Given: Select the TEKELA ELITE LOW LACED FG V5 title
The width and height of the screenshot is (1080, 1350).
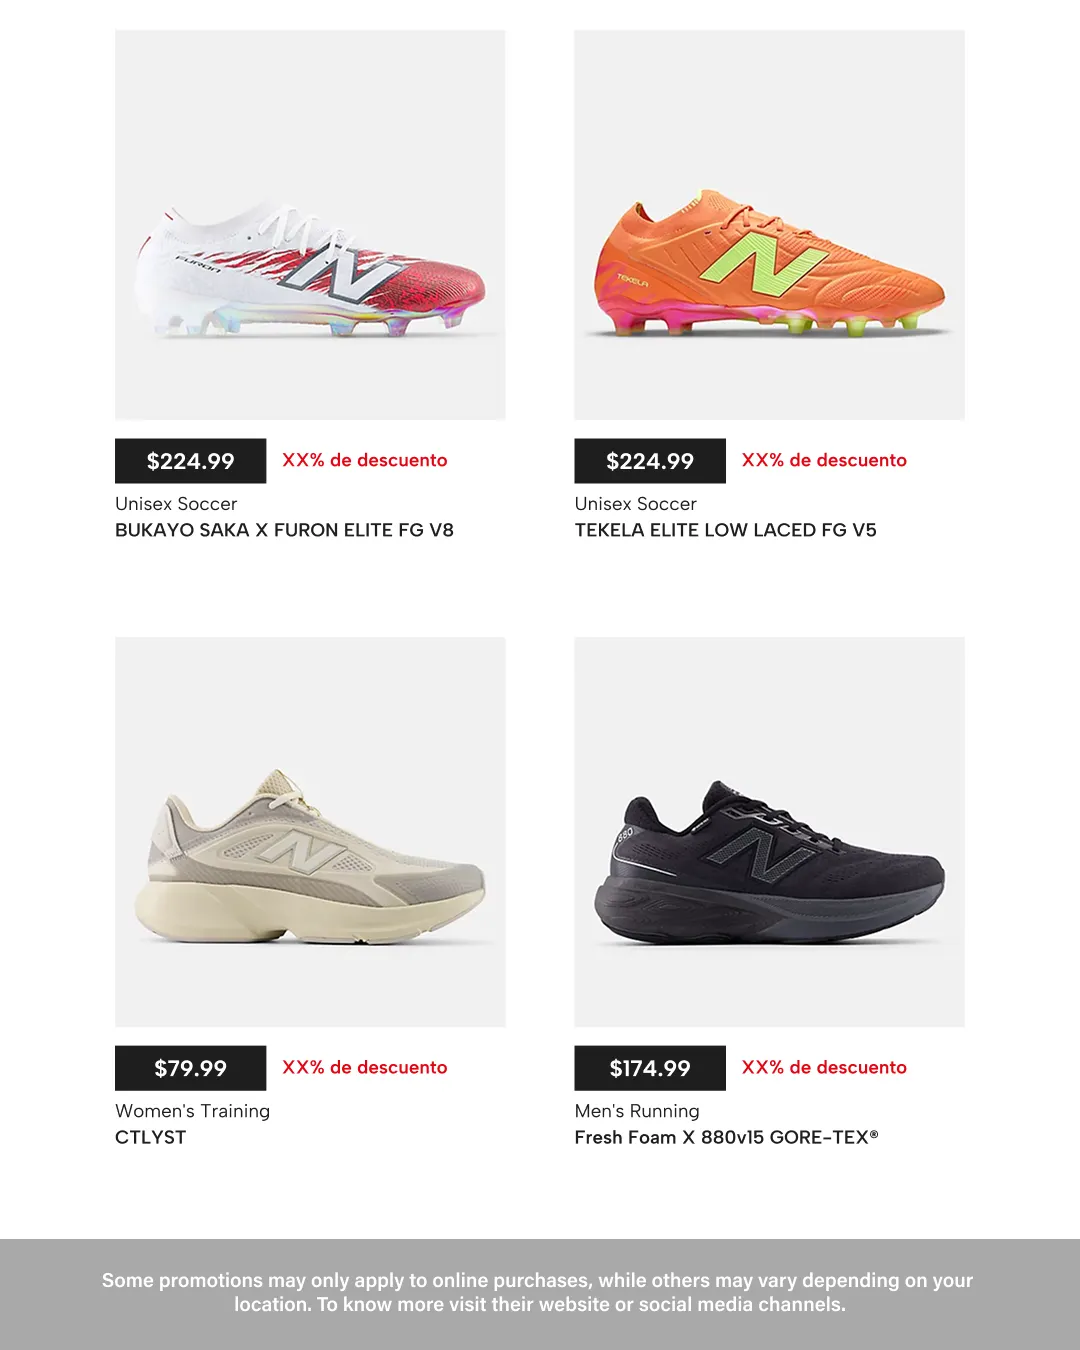Looking at the screenshot, I should [x=725, y=530].
